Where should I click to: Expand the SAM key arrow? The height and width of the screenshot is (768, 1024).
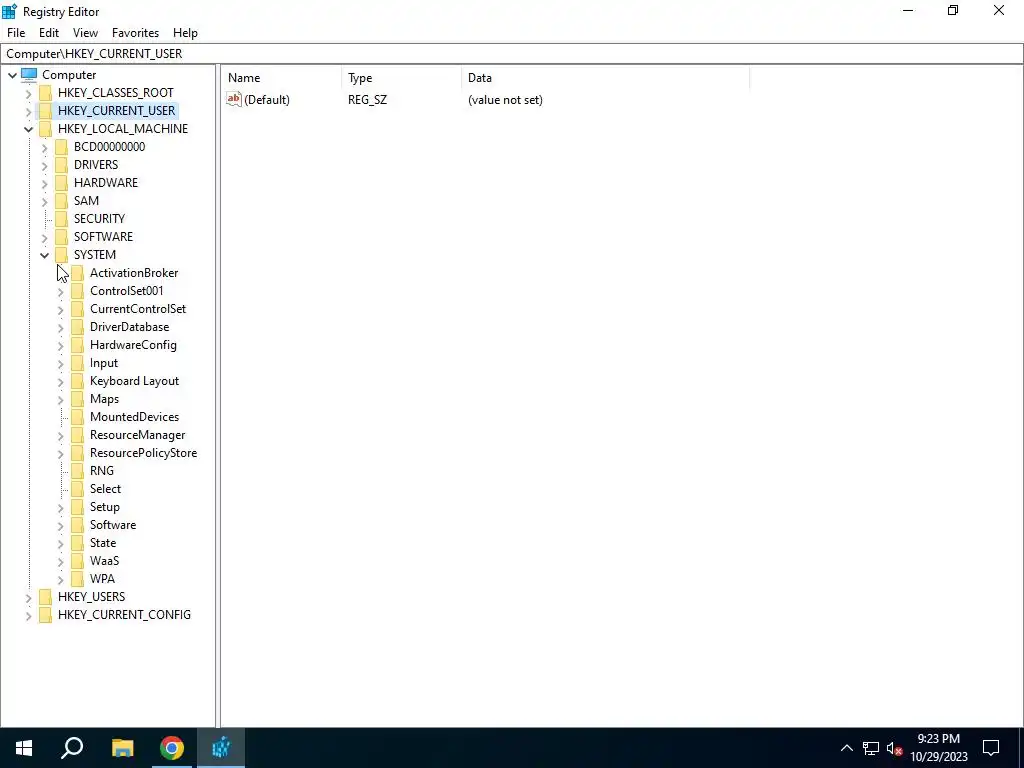click(44, 201)
